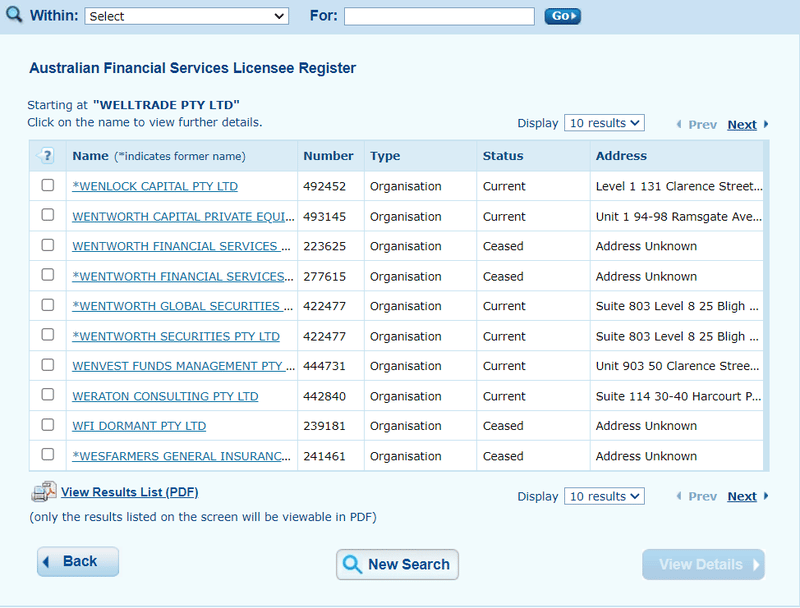Select checkbox for WFI DORMANT PTY LTD
800x608 pixels.
47,424
